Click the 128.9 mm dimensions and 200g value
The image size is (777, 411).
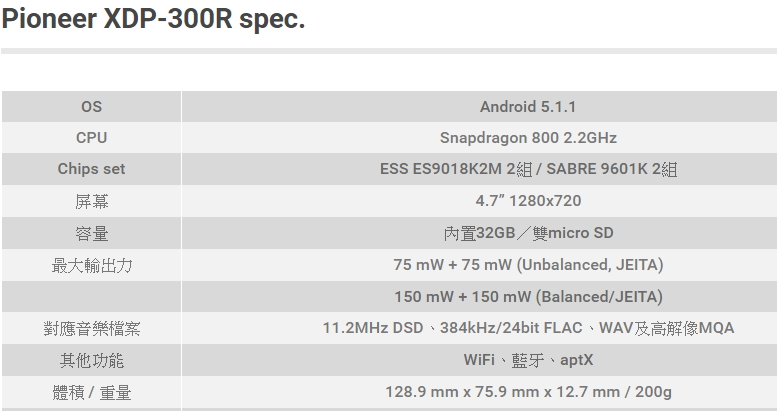pos(528,392)
